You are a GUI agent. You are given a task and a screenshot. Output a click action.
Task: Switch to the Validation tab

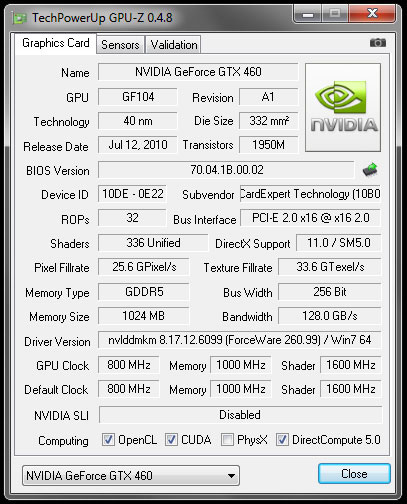(x=174, y=45)
